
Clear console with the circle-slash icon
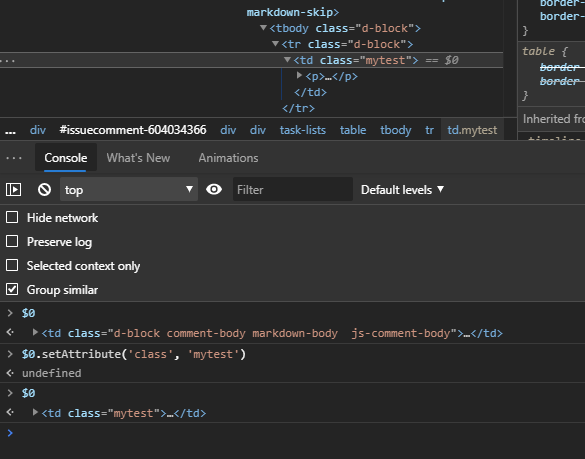click(44, 190)
